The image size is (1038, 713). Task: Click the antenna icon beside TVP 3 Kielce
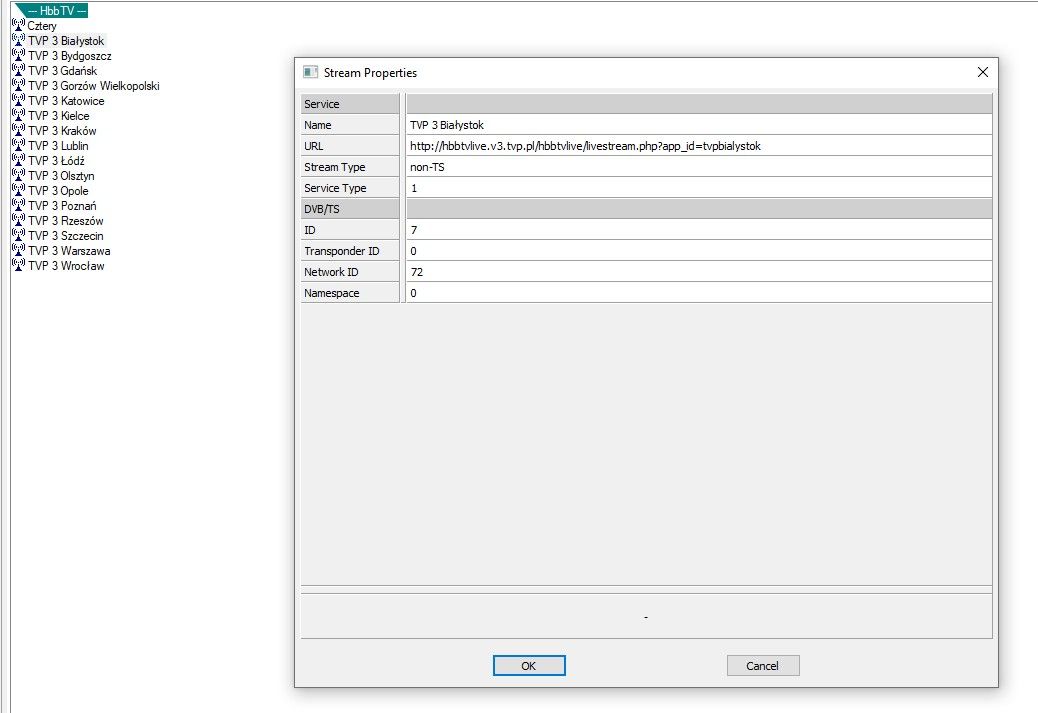[19, 115]
